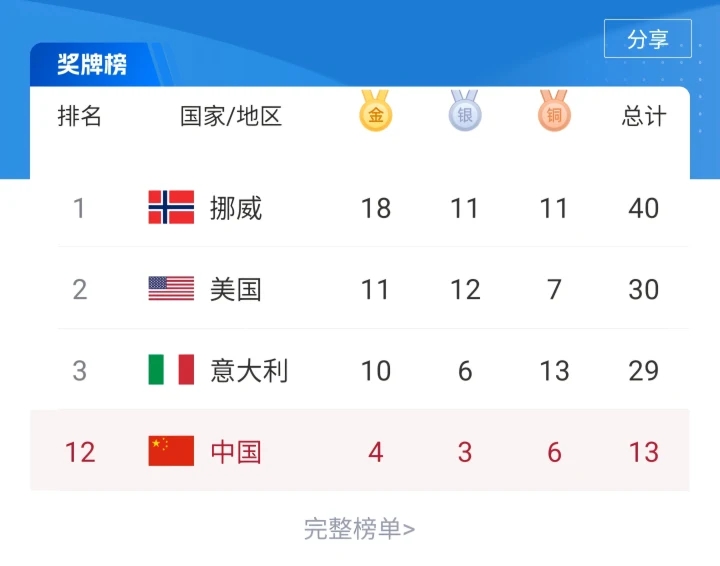Select the highlighted 中国 country name
This screenshot has width=720, height=566.
(x=236, y=452)
